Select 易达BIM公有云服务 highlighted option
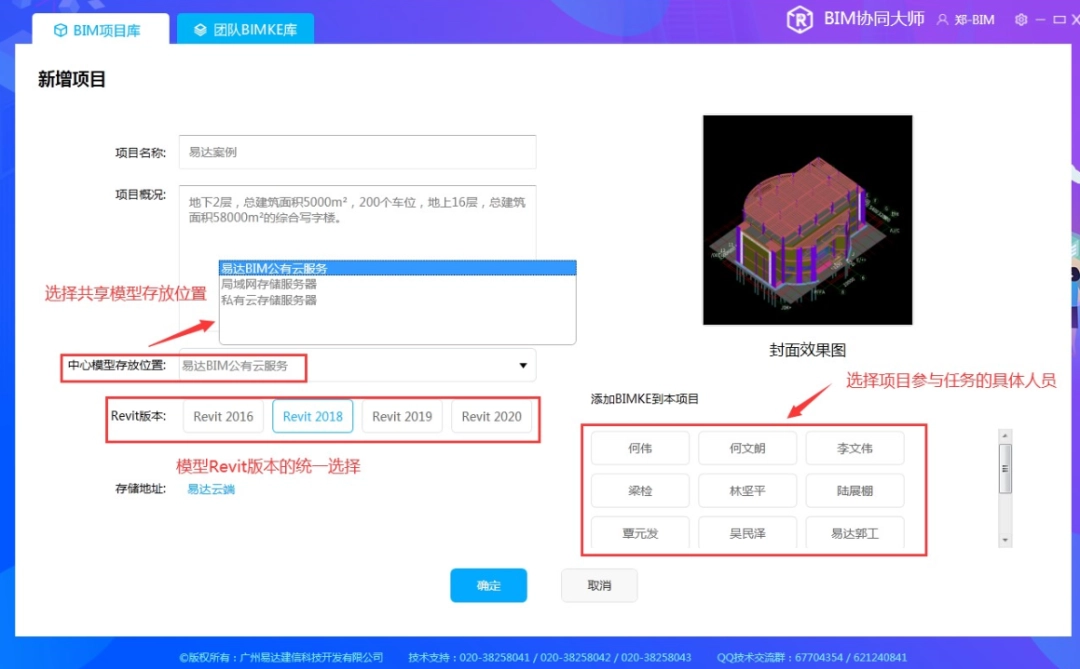This screenshot has height=669, width=1080. (275, 268)
